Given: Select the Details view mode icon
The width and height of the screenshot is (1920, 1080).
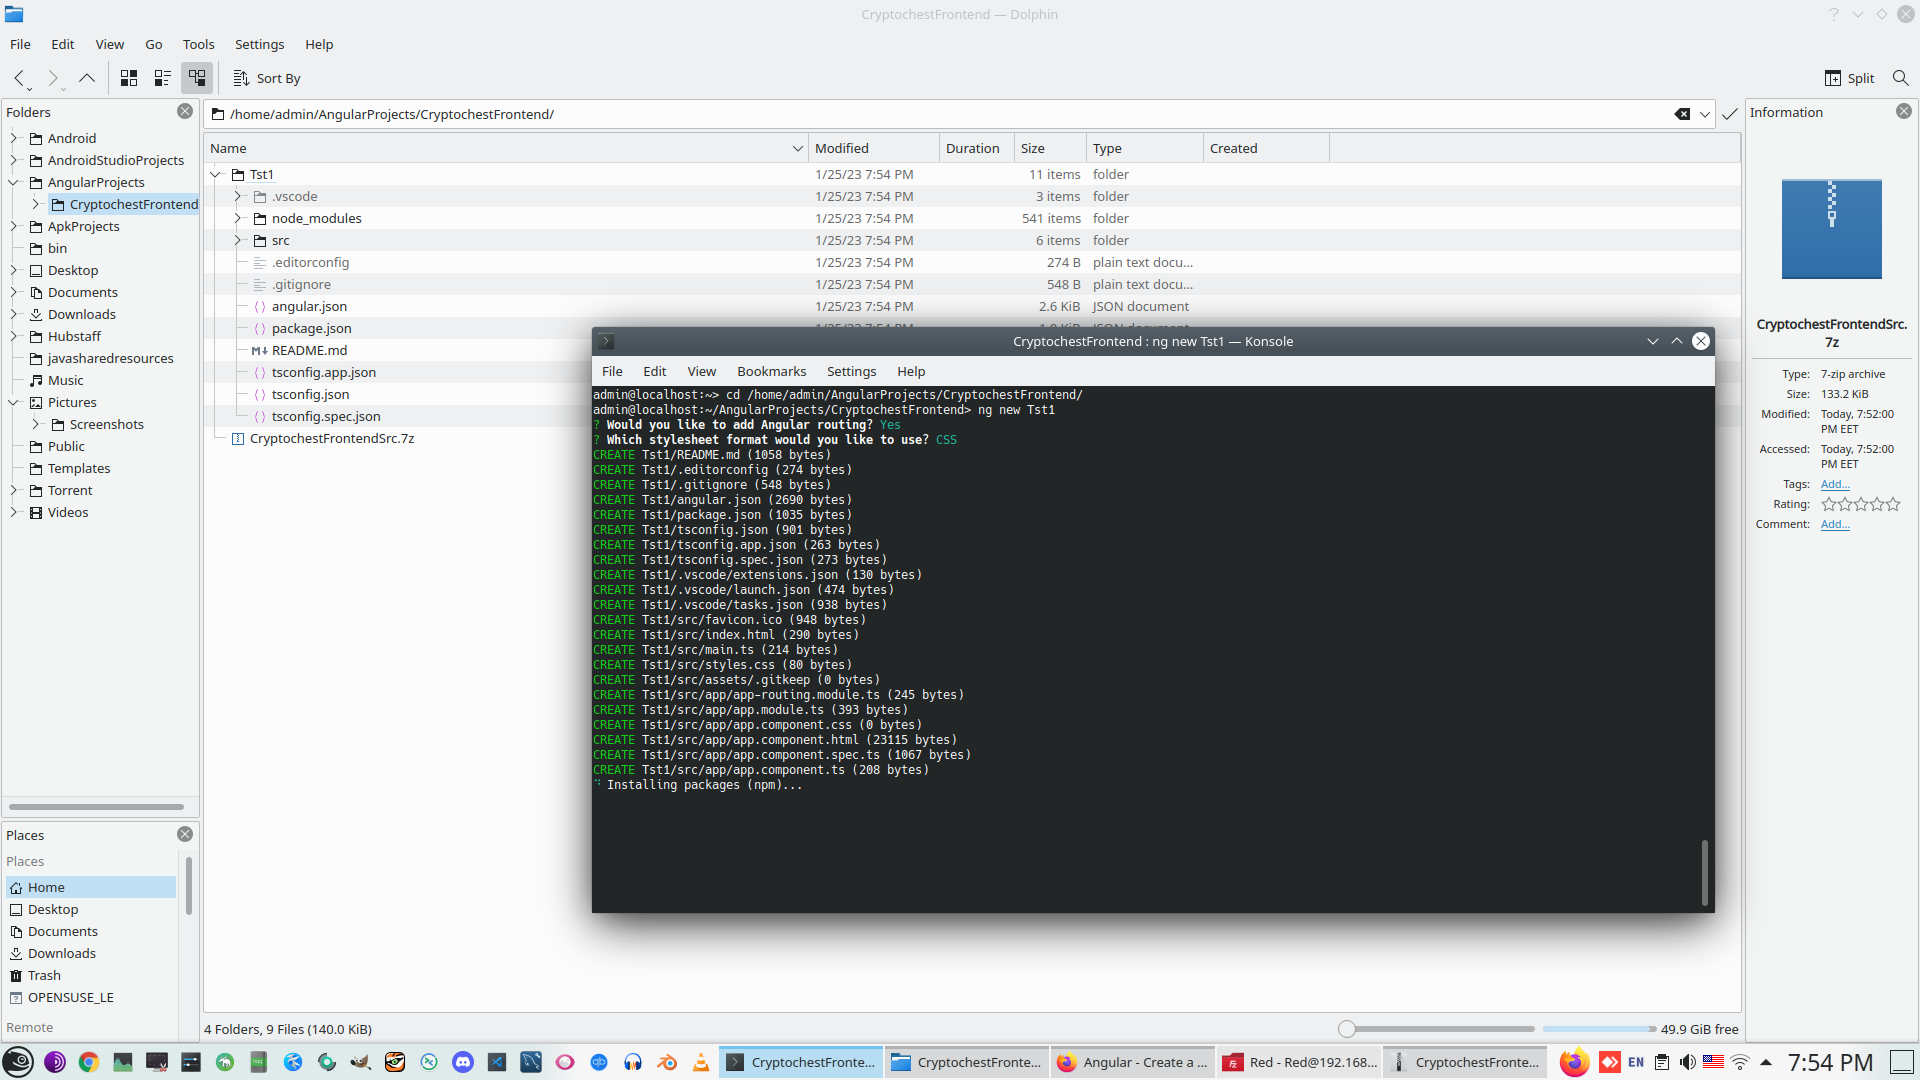Looking at the screenshot, I should (197, 78).
